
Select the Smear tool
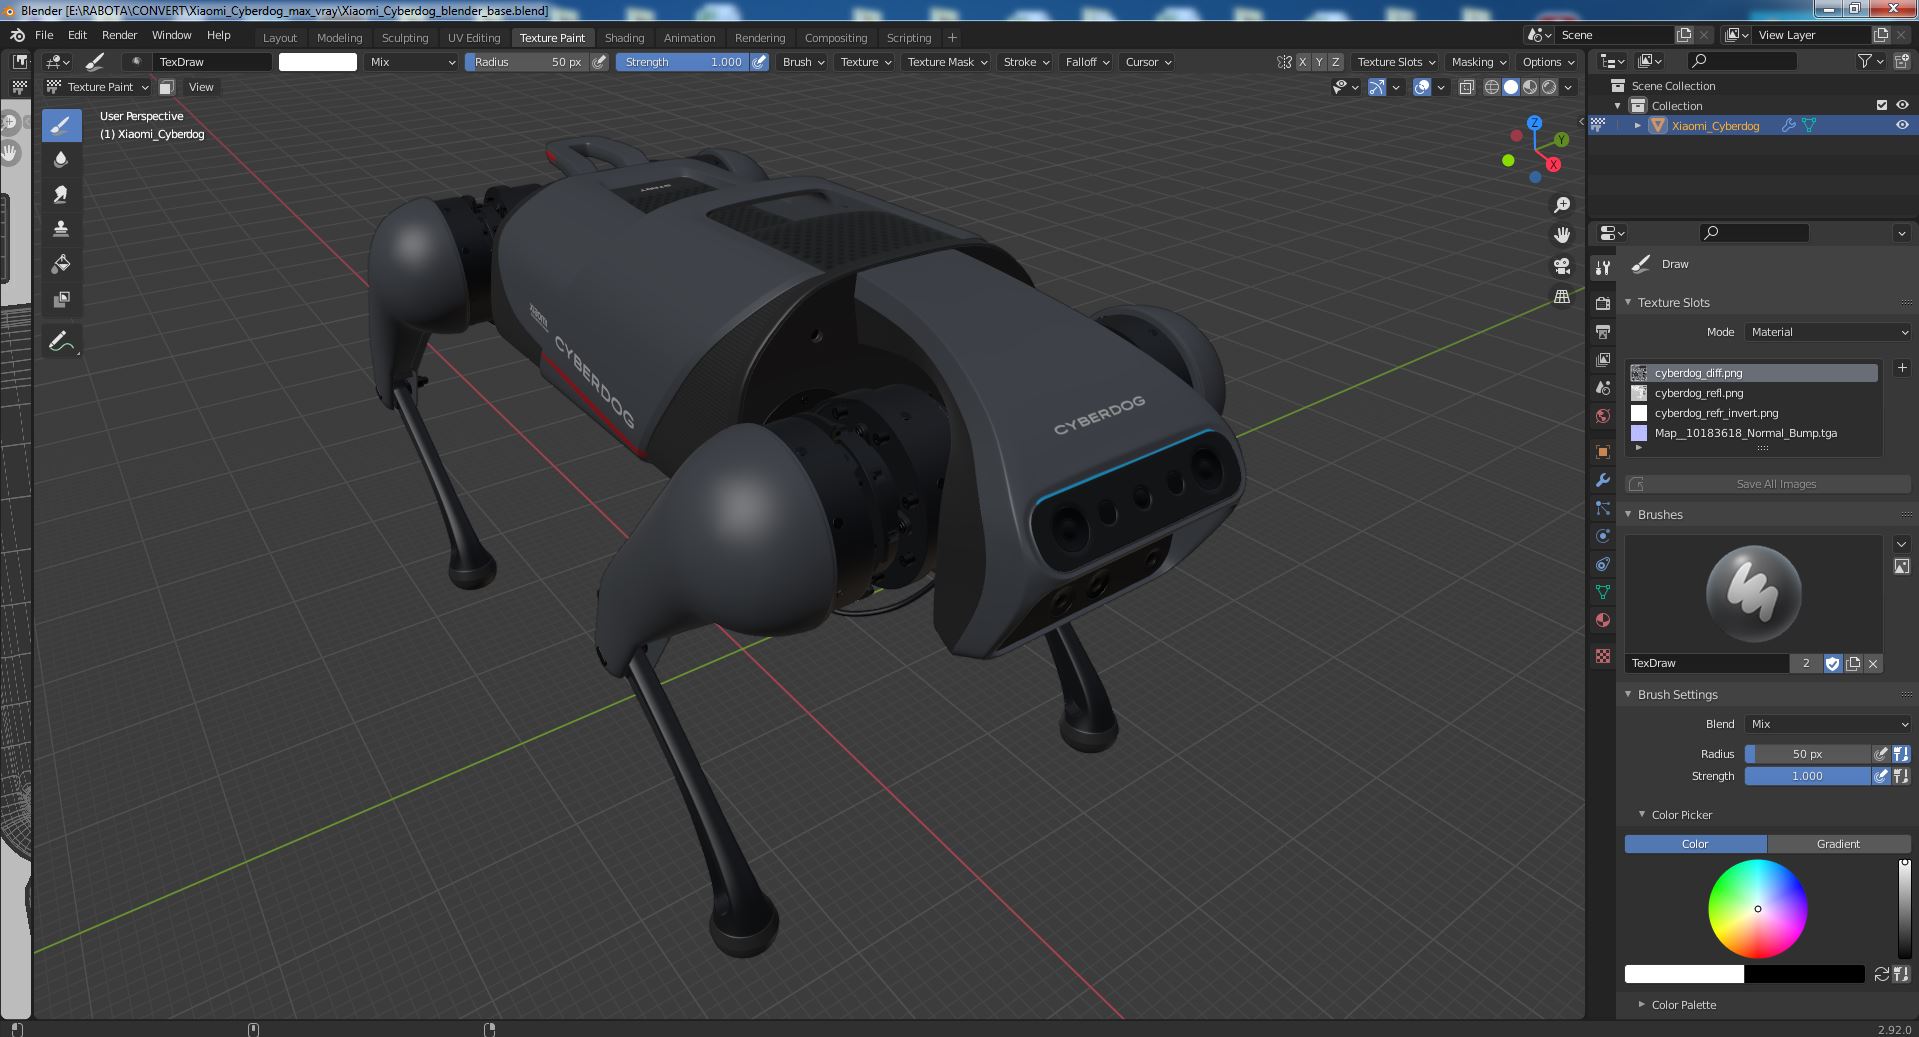coord(61,195)
